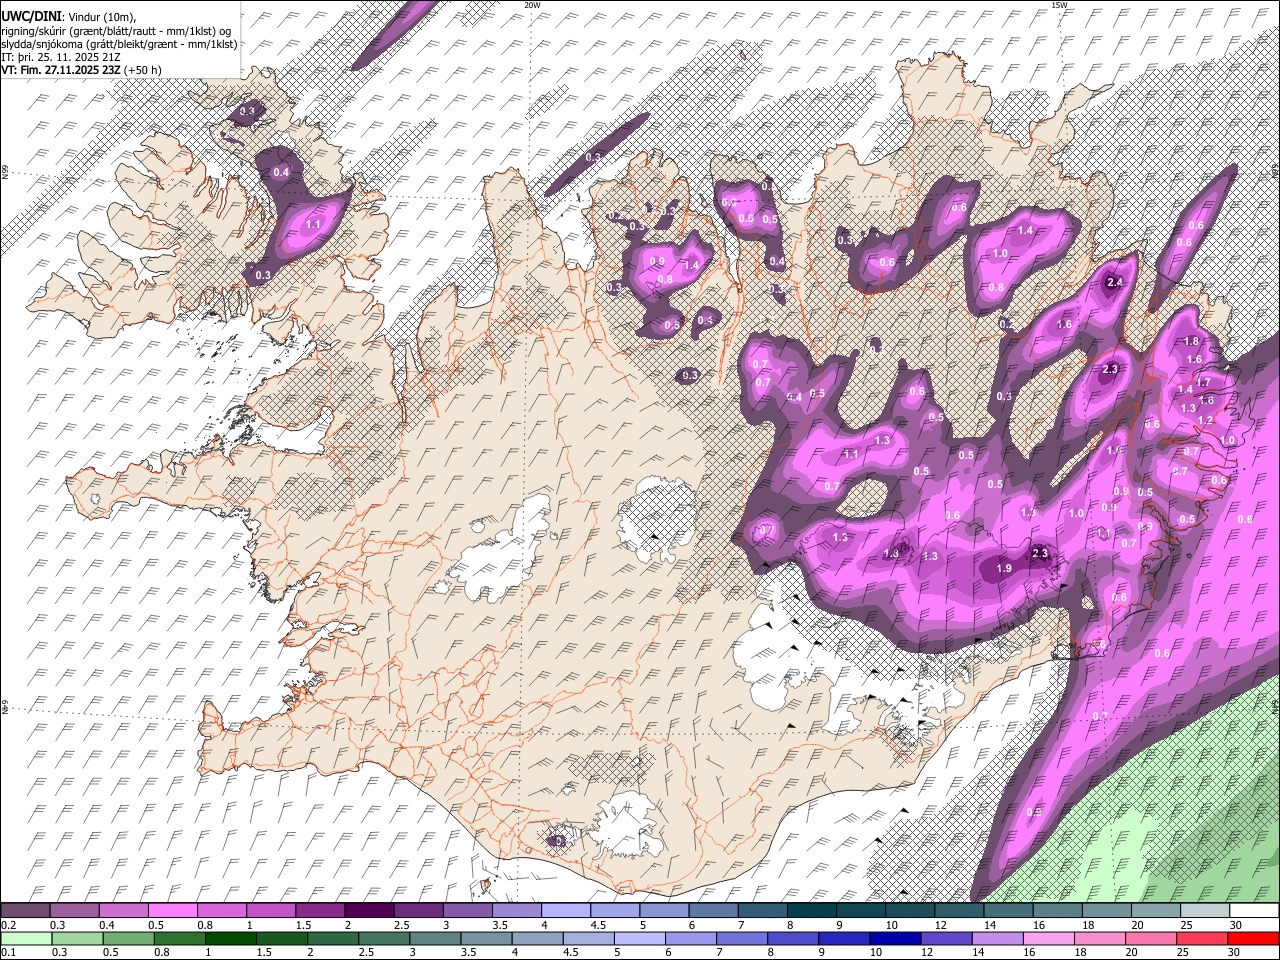This screenshot has width=1280, height=960.
Task: Select the 3–3.5 grey-green swatch, lower row
Action: click(x=435, y=938)
